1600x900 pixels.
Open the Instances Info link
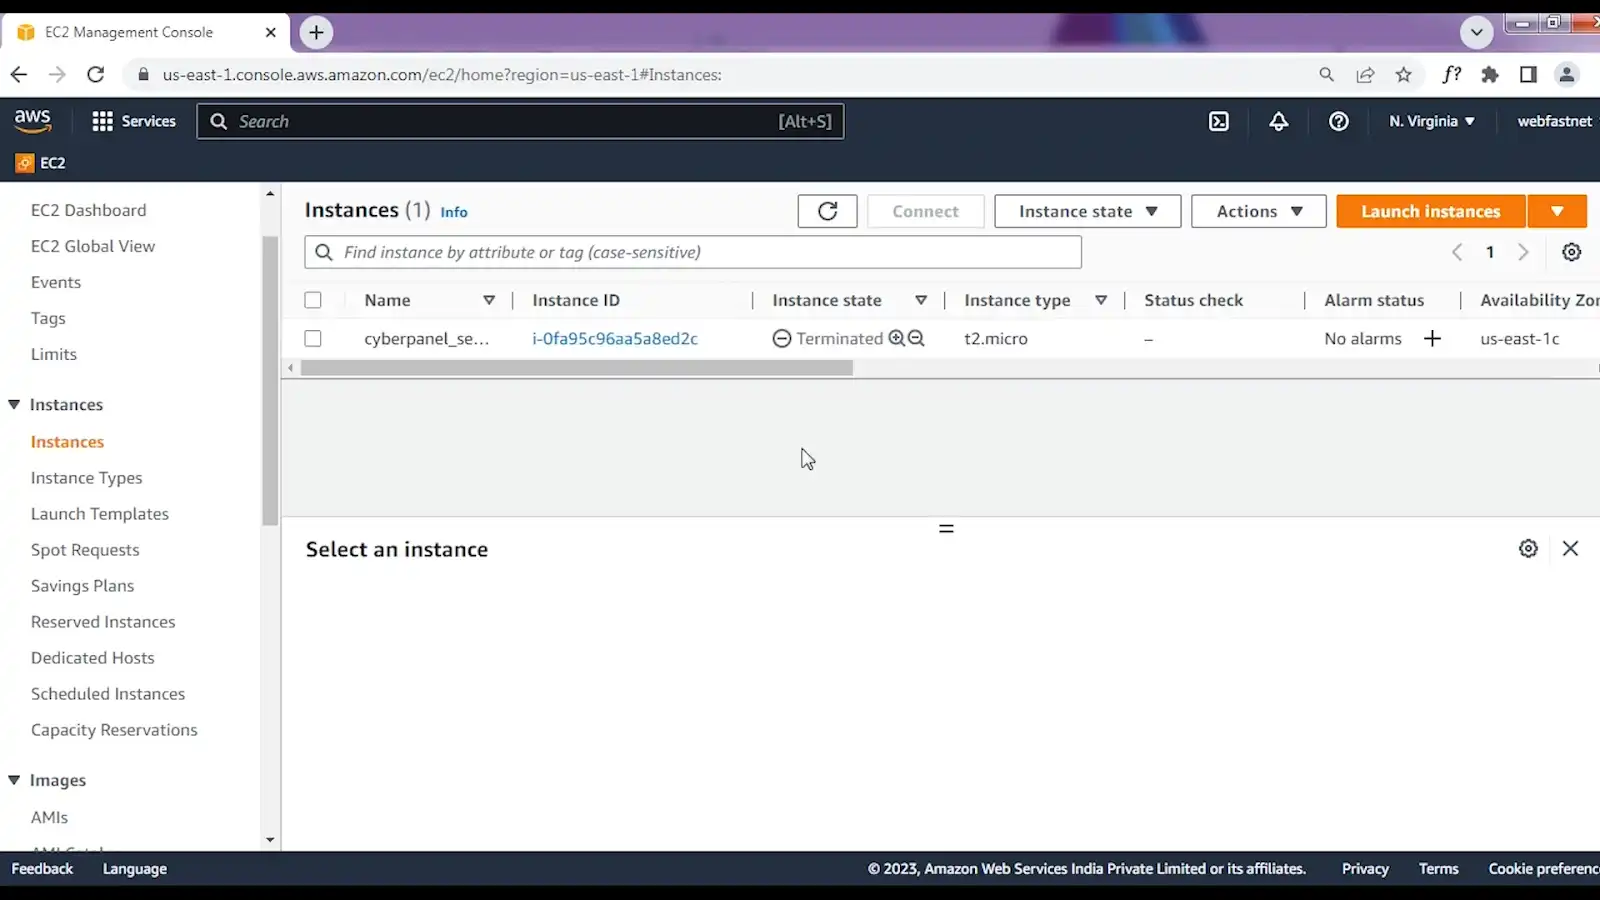454,212
